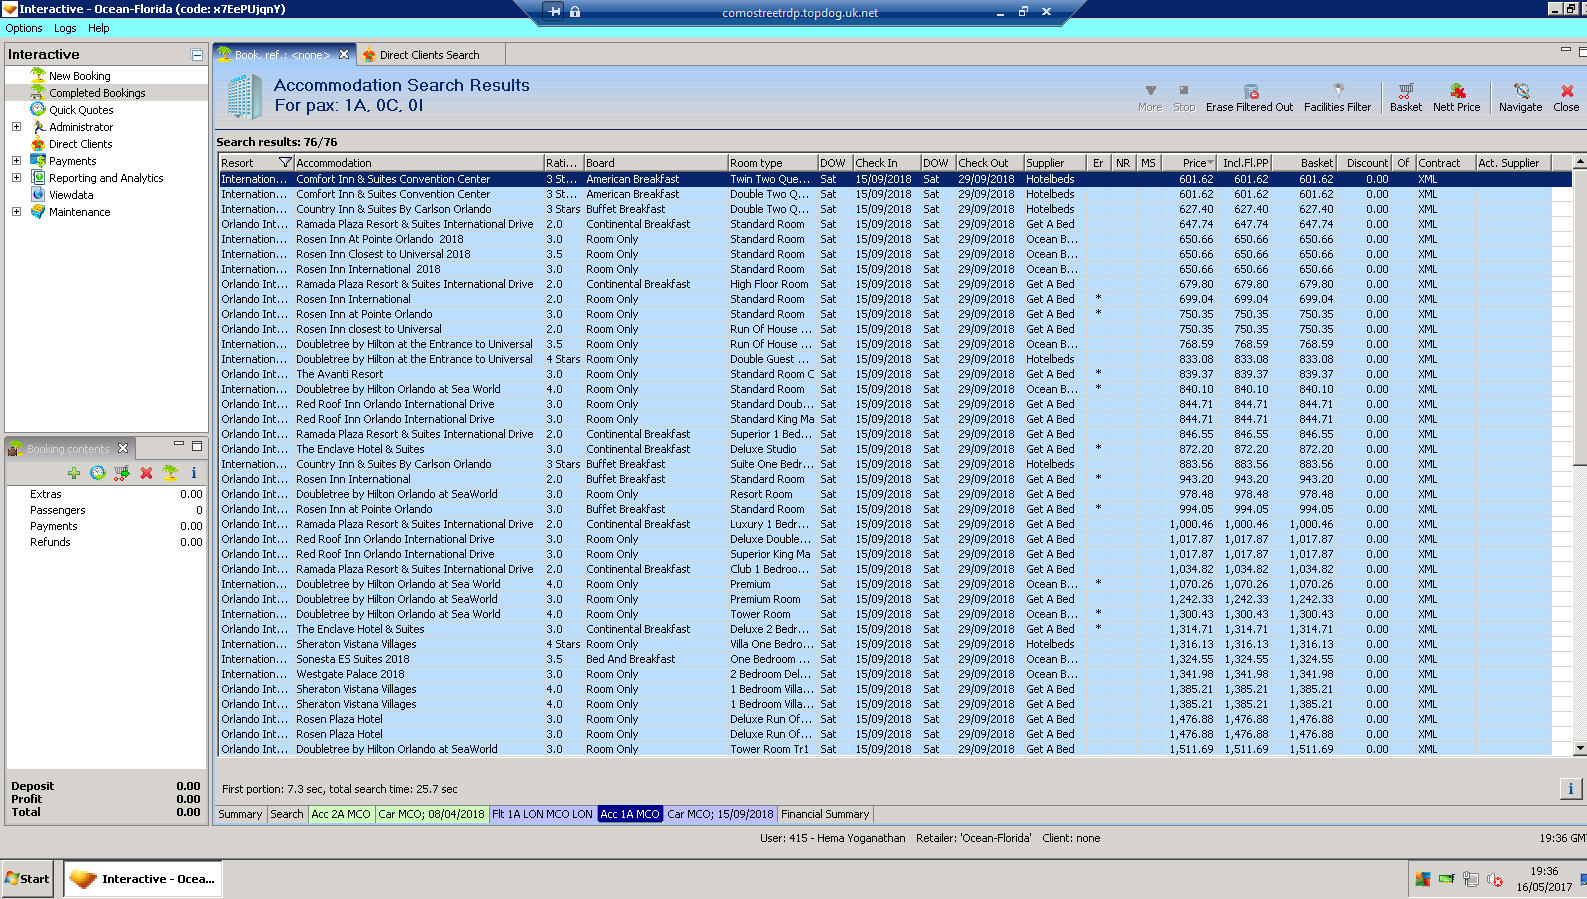Screen dimensions: 1587x899
Task: Click the Nett Price toolbar icon
Action: click(x=1456, y=91)
